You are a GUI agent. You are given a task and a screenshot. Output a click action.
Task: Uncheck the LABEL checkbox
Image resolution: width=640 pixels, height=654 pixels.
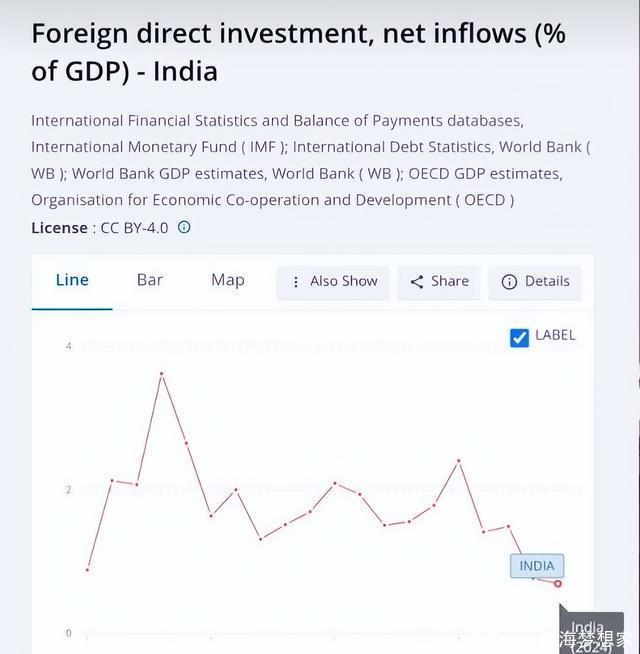pos(519,337)
